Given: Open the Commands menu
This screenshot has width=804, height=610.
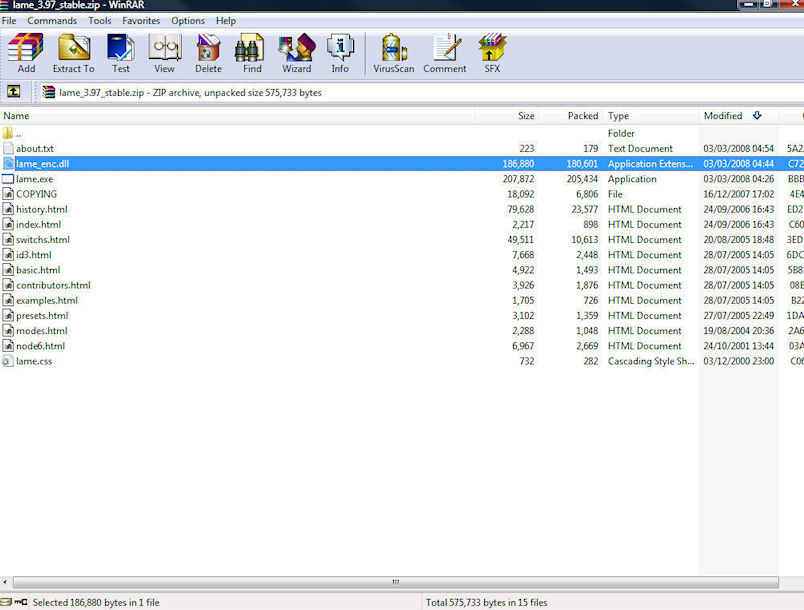Looking at the screenshot, I should (x=52, y=21).
